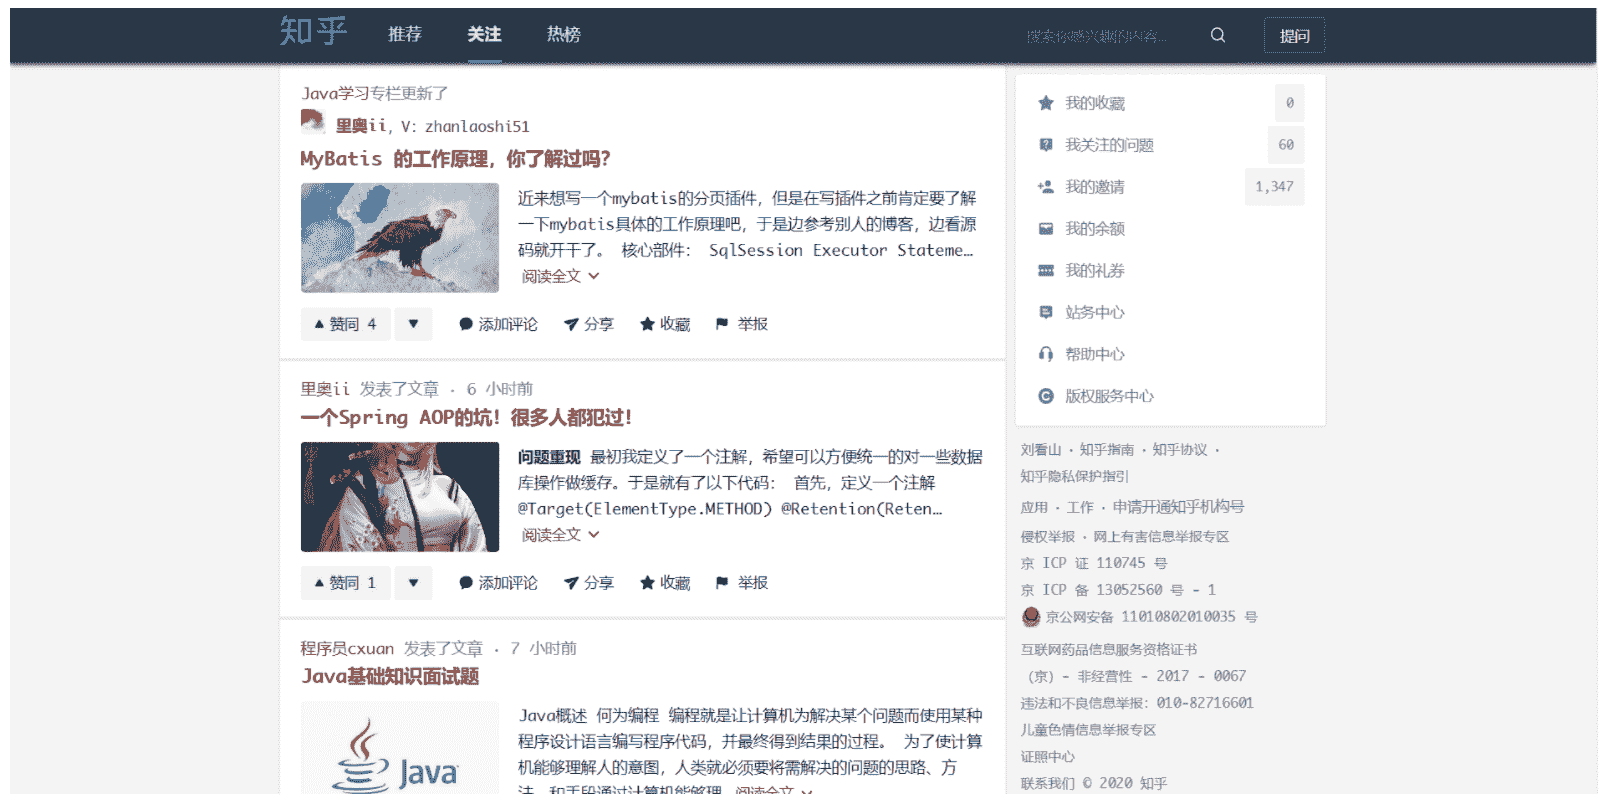Click the search magnifier icon
1602x798 pixels.
[x=1217, y=35]
